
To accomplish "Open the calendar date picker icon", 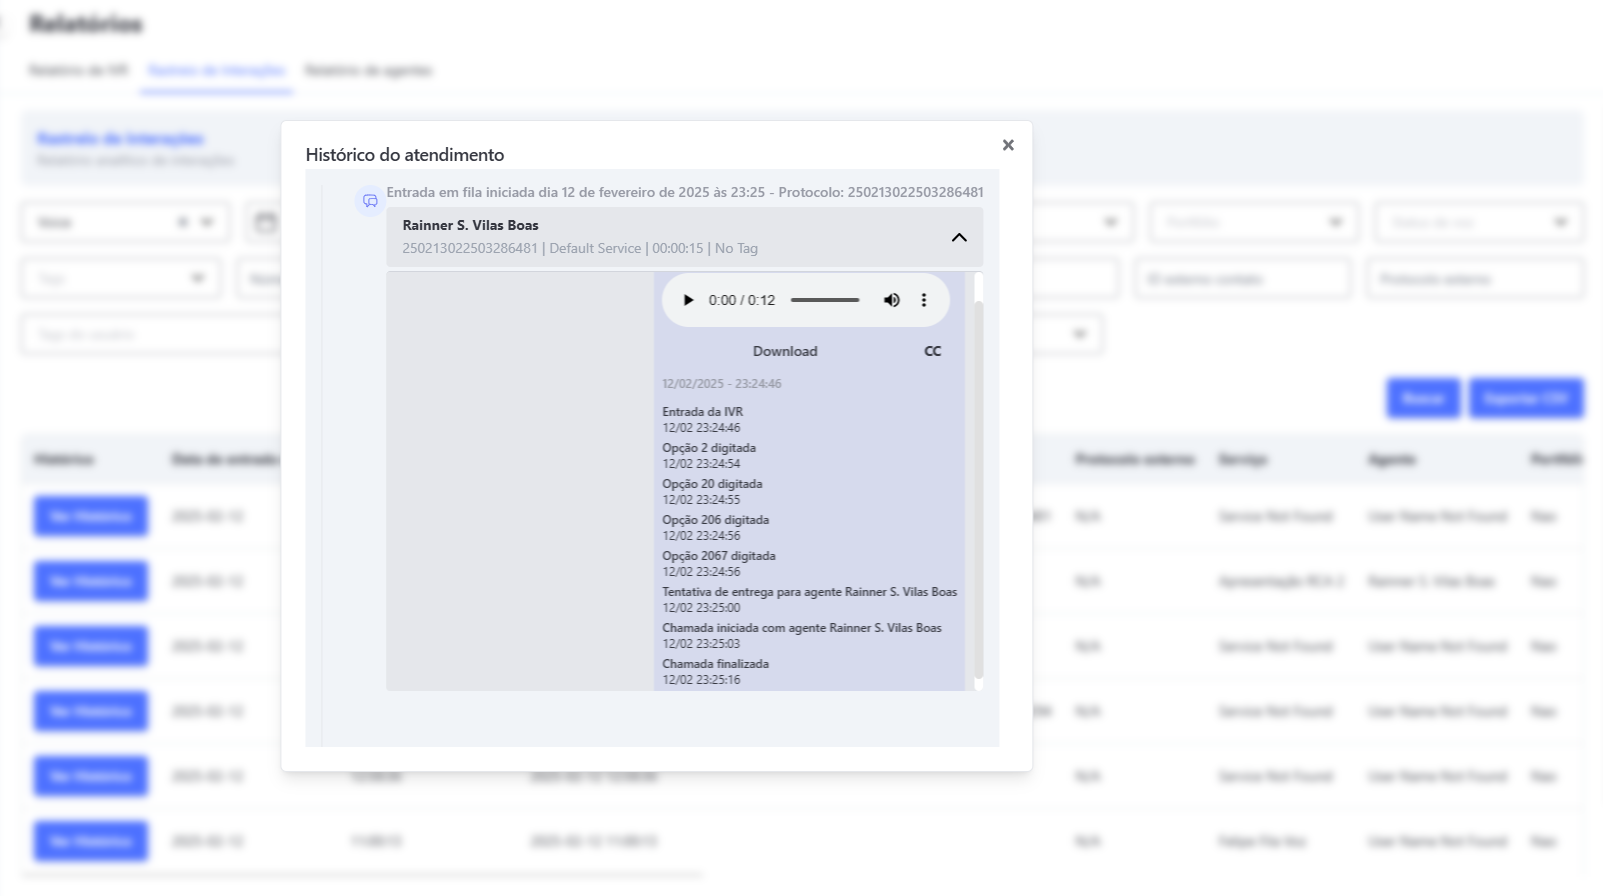I will click(x=265, y=222).
